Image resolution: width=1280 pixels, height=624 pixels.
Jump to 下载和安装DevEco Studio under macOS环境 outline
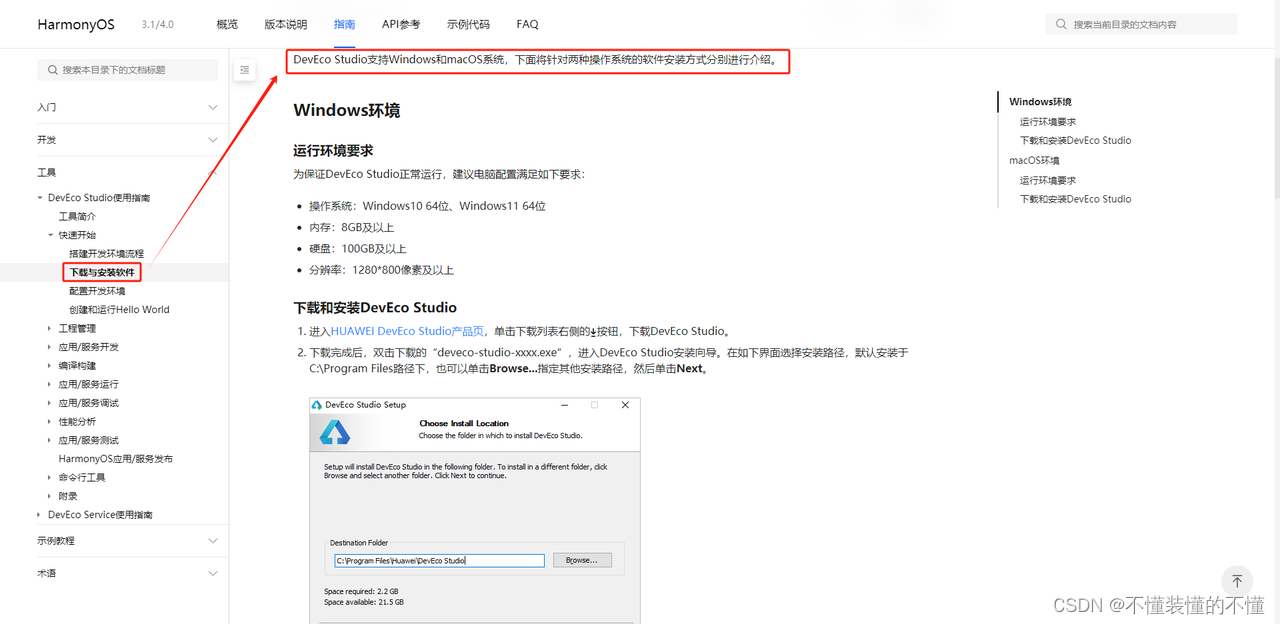[1075, 199]
